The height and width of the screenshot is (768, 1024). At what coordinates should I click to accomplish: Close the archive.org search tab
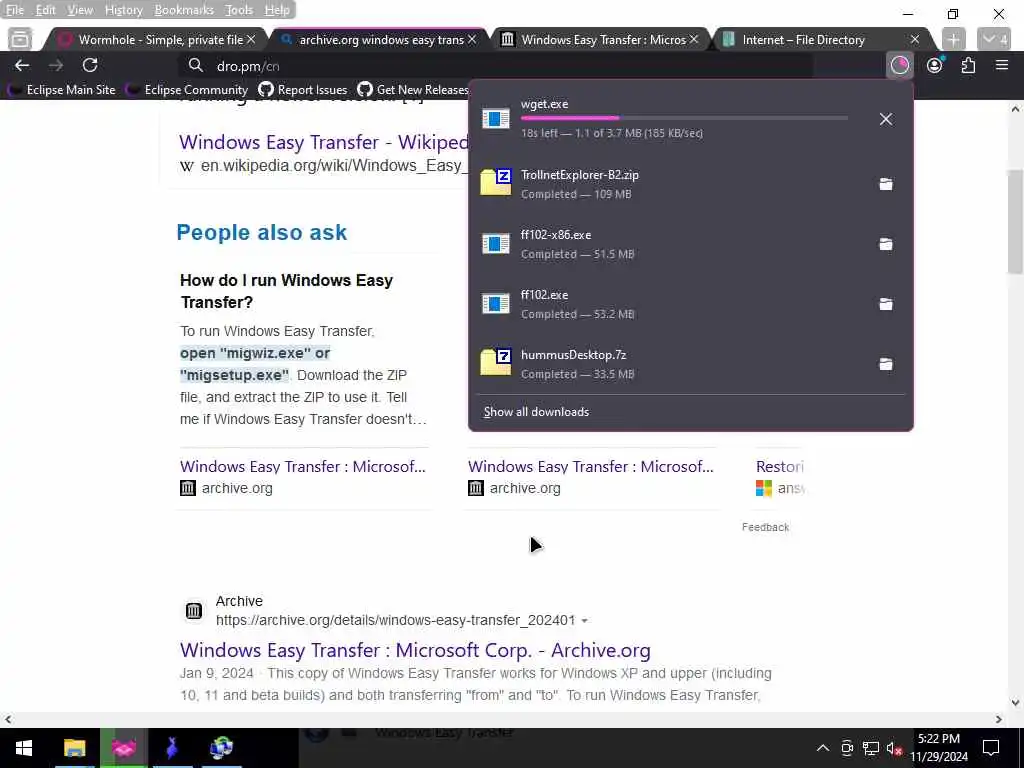point(472,40)
